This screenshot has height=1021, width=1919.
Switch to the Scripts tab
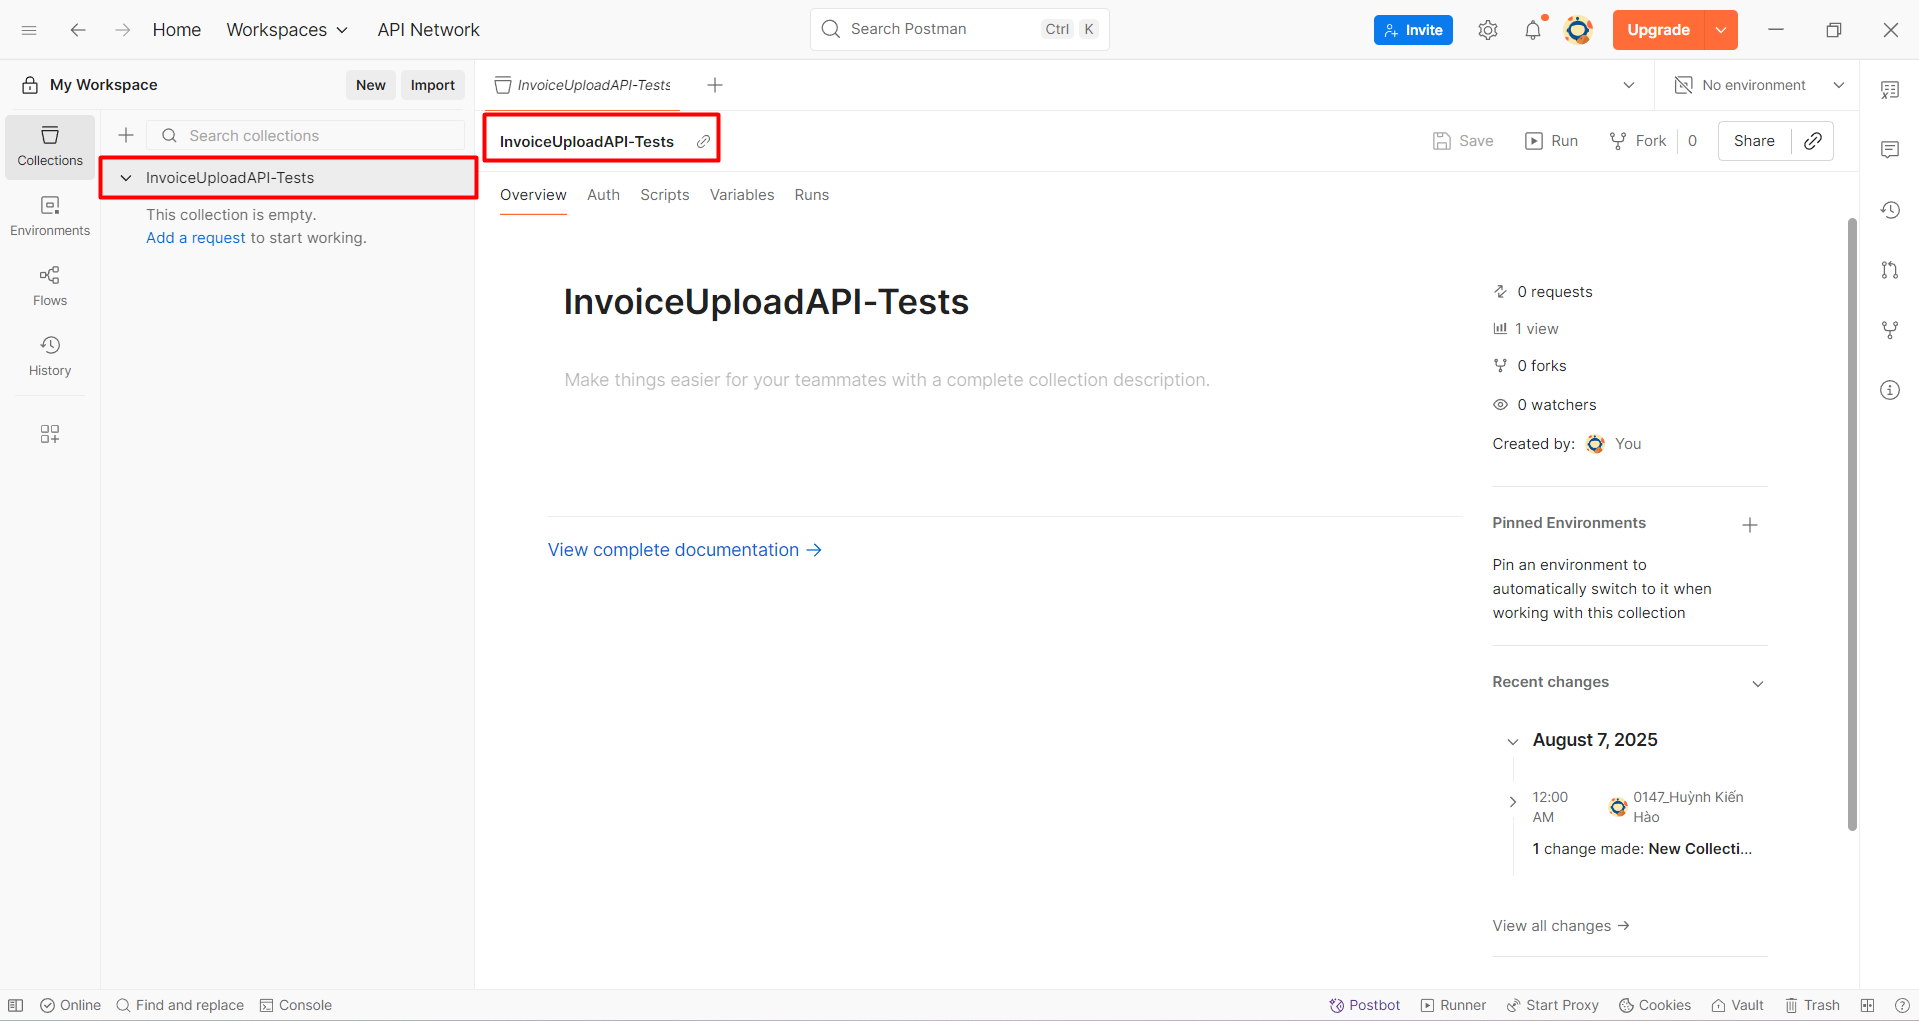pos(664,195)
